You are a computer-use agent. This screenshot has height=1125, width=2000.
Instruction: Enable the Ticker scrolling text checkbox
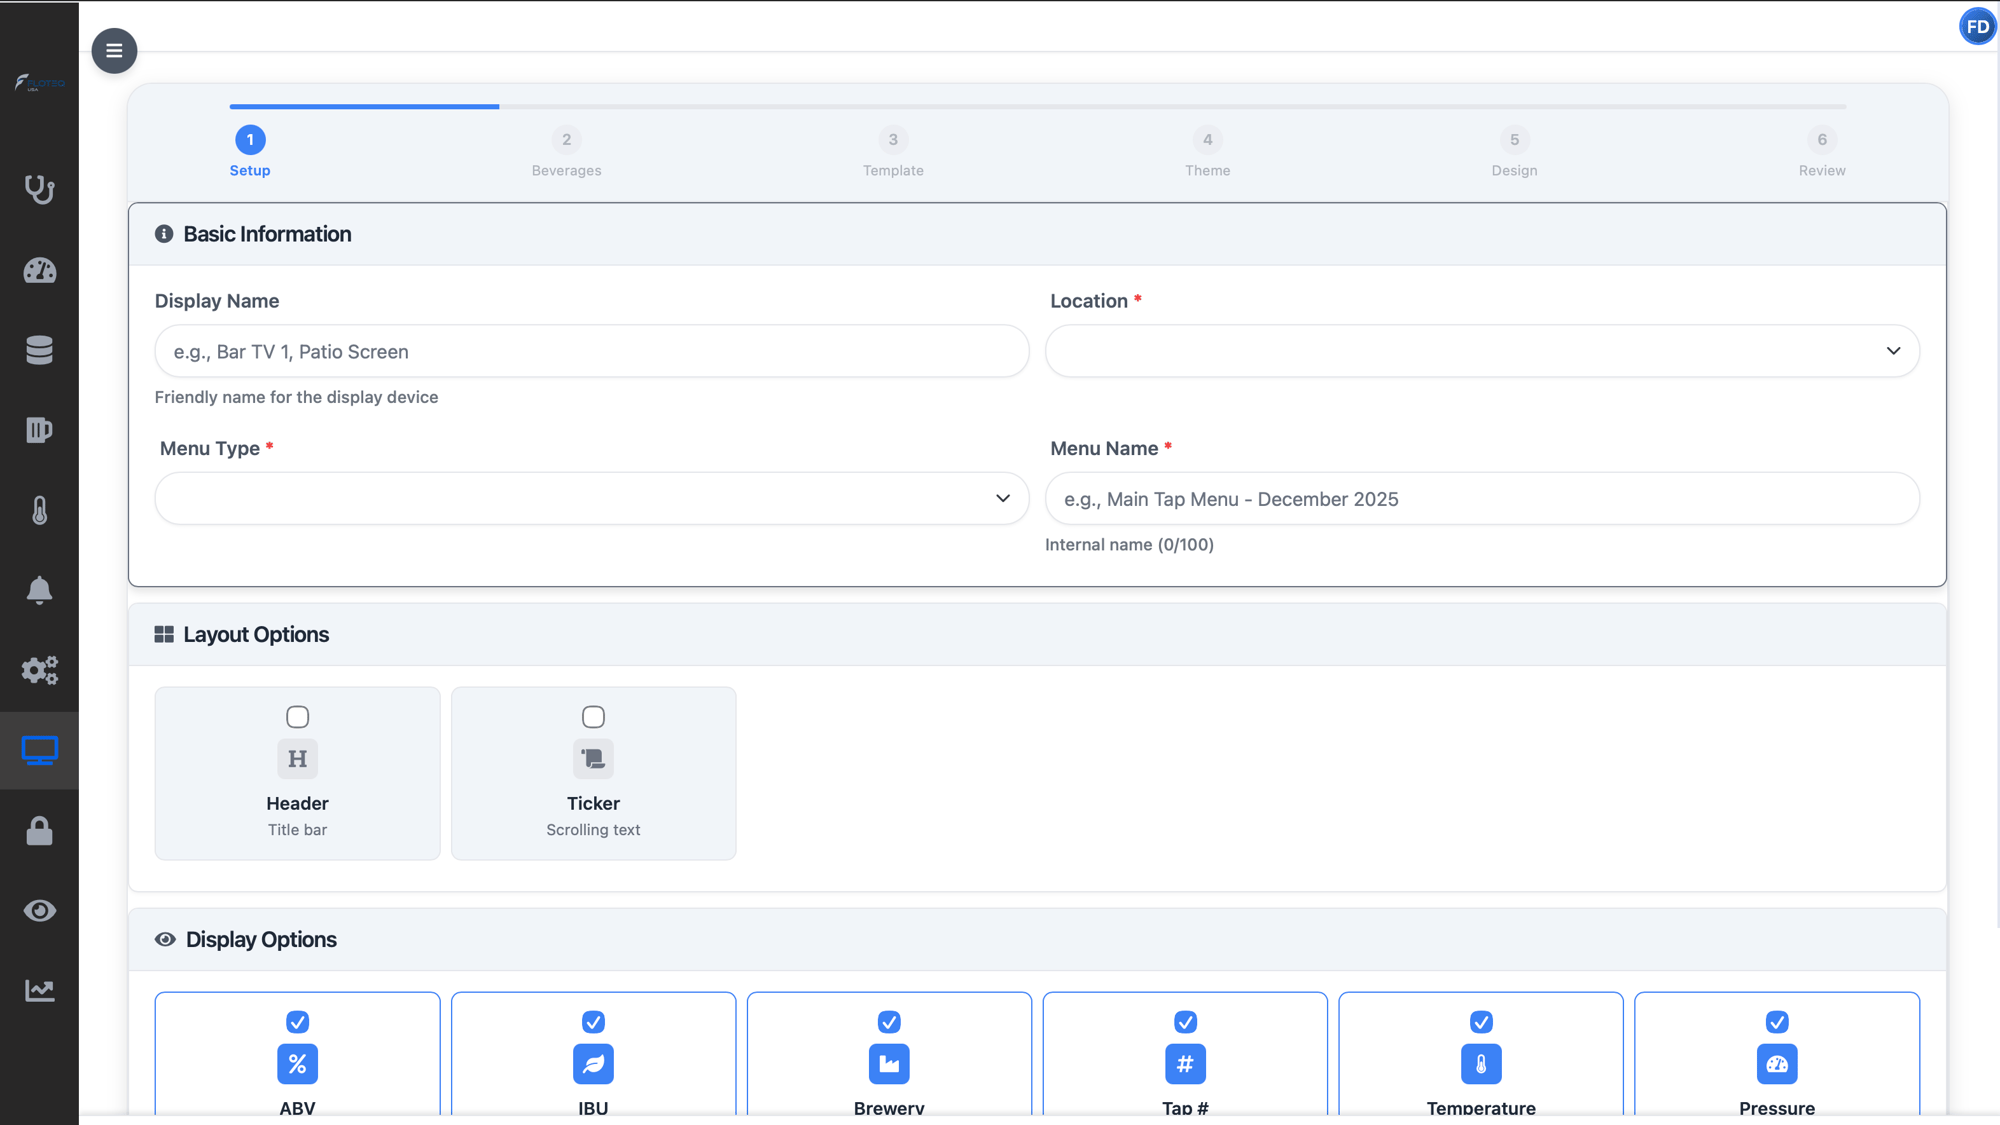593,717
